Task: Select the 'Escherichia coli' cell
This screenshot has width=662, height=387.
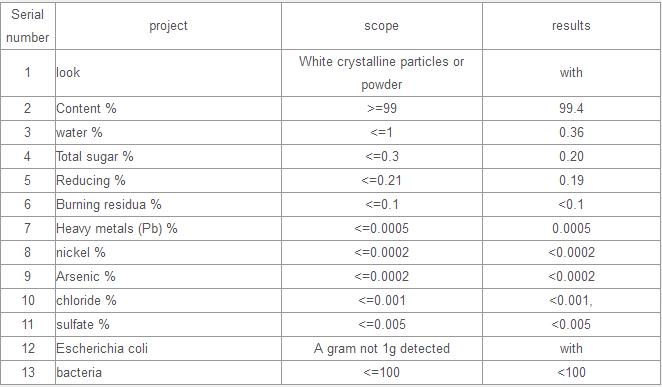Action: (x=168, y=349)
